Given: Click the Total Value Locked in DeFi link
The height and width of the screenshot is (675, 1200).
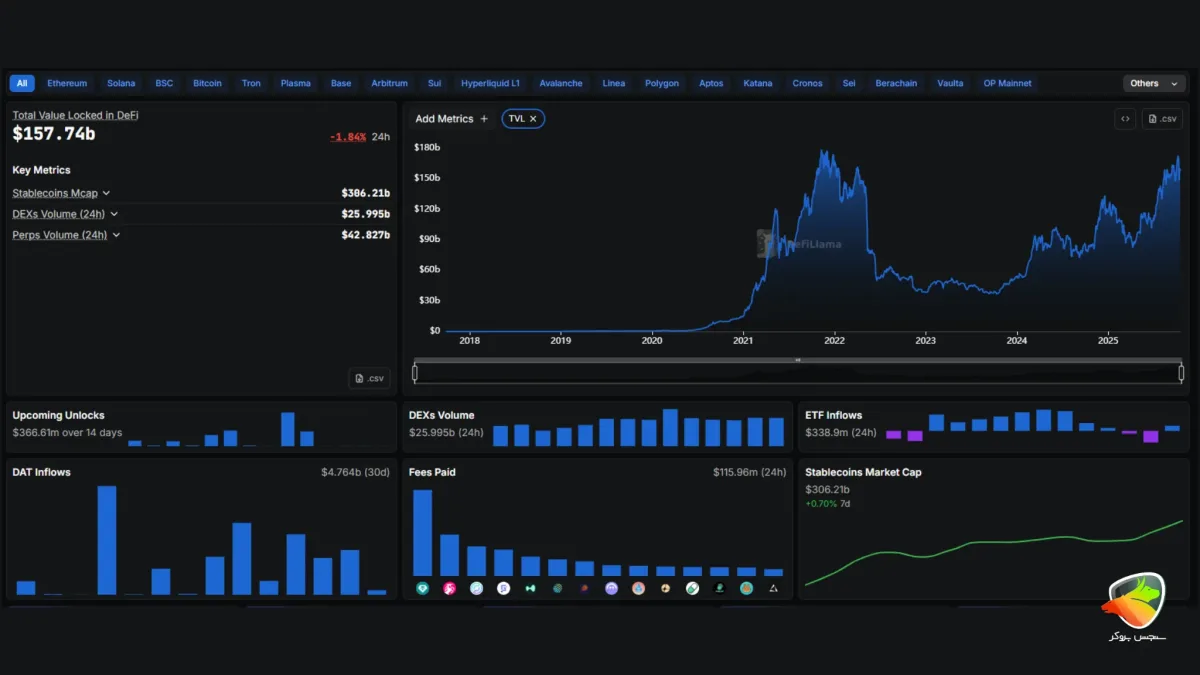Looking at the screenshot, I should (x=75, y=116).
